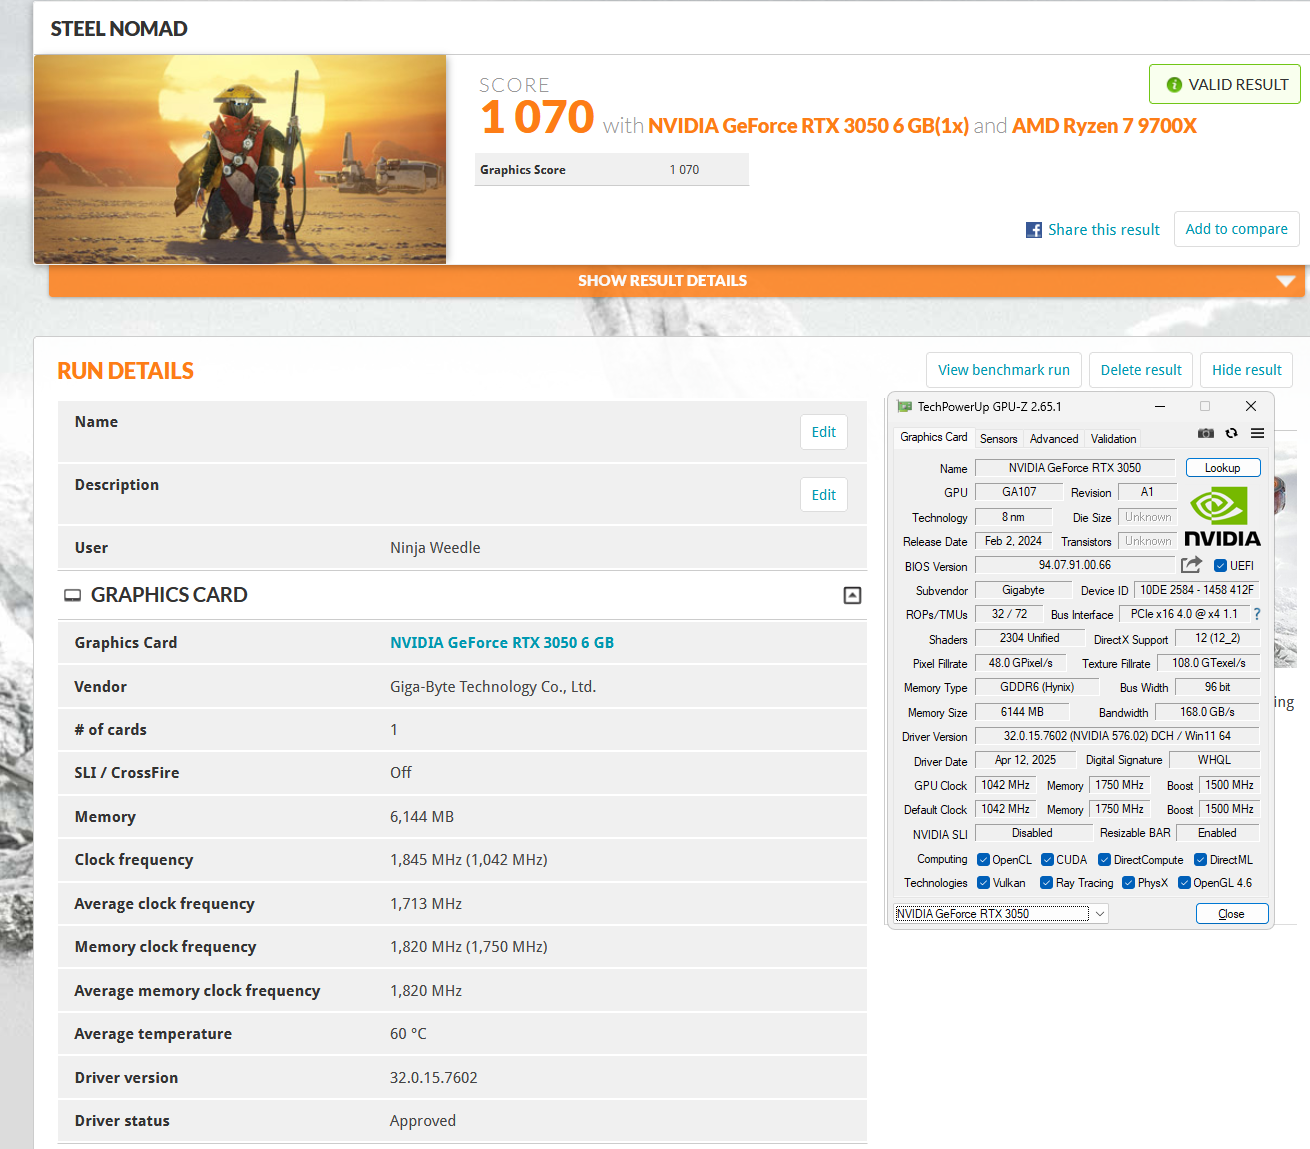Click user name Ninja Weedle
The height and width of the screenshot is (1149, 1310).
[x=435, y=548]
